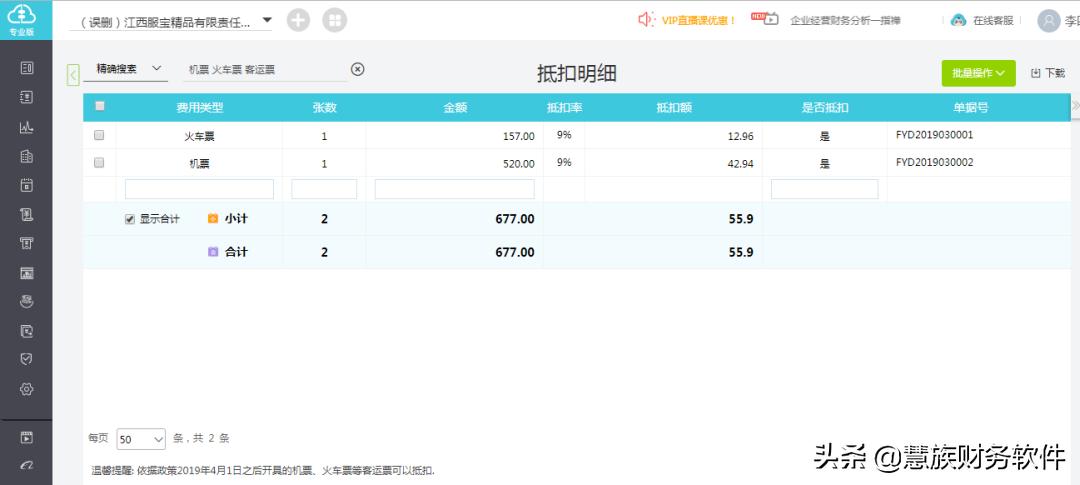Click the round plus add button
This screenshot has height=485, width=1080.
coord(298,21)
